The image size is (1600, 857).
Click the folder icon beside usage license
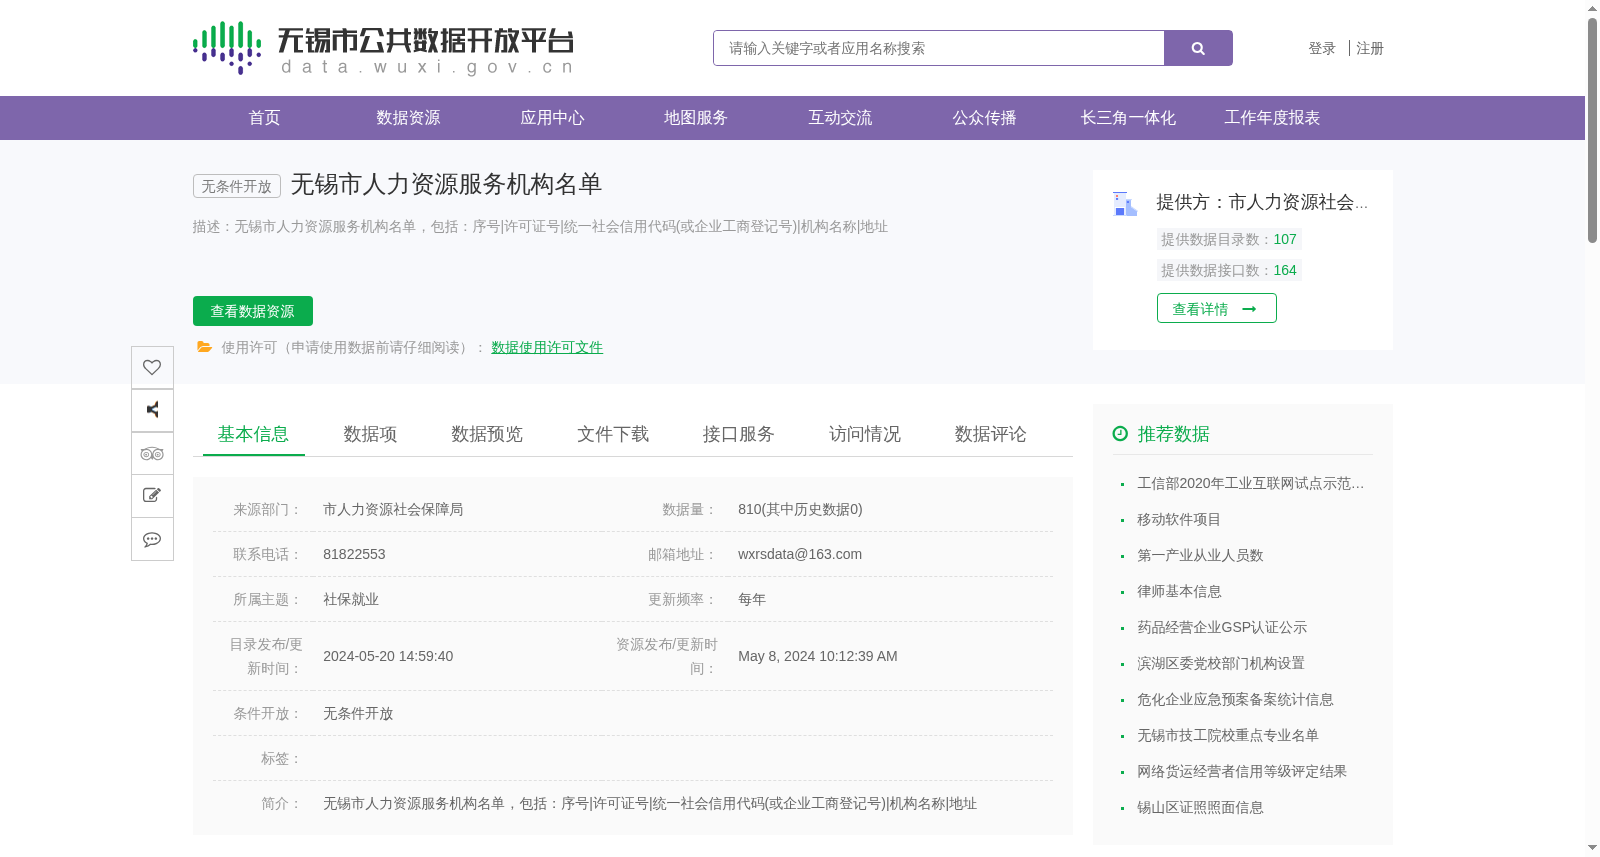coord(204,347)
